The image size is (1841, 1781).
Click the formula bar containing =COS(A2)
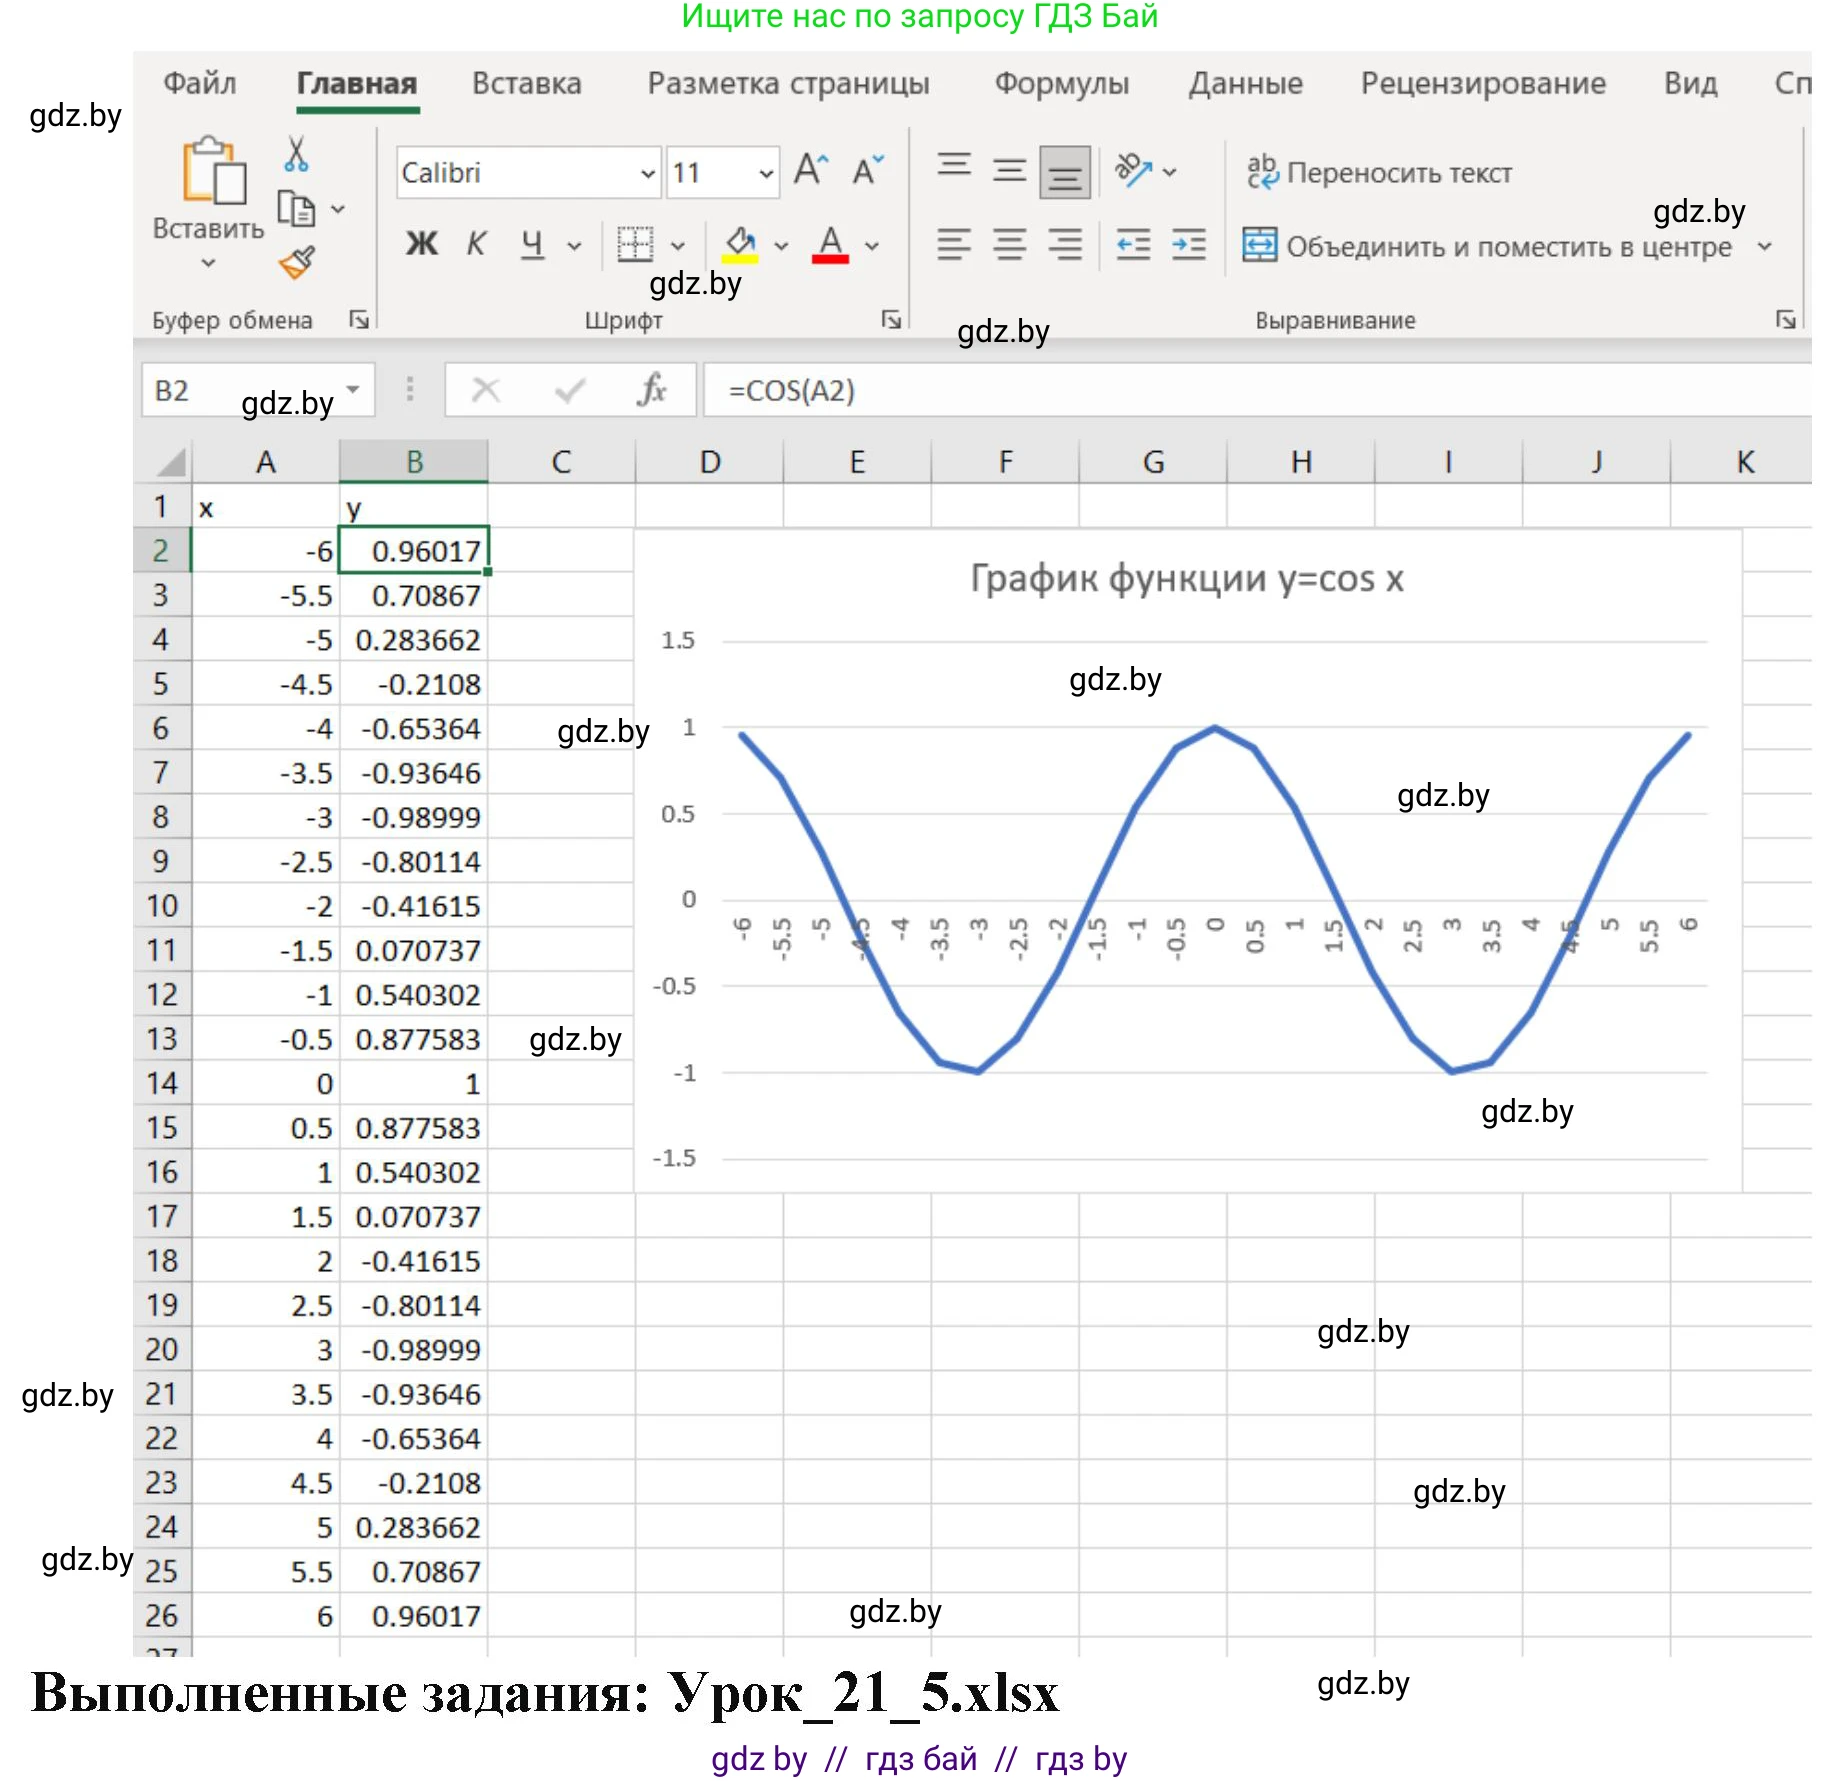click(x=1200, y=391)
